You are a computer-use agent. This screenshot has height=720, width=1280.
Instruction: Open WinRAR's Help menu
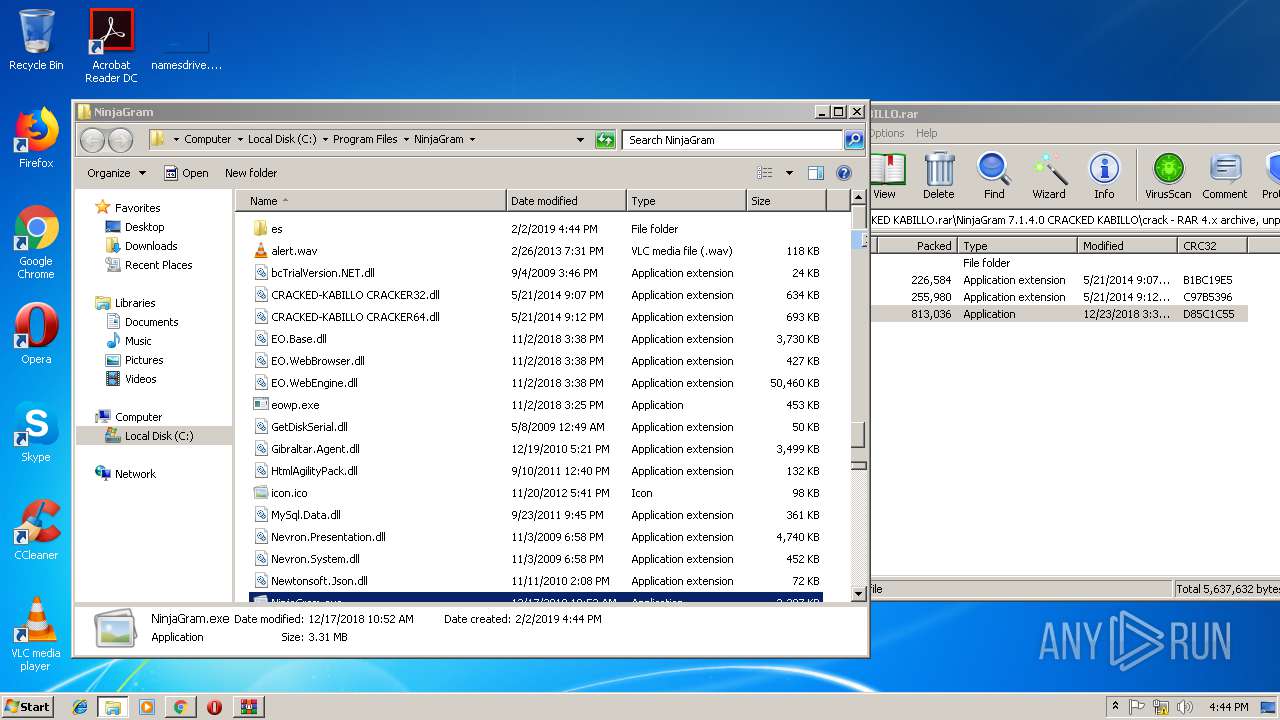[927, 133]
